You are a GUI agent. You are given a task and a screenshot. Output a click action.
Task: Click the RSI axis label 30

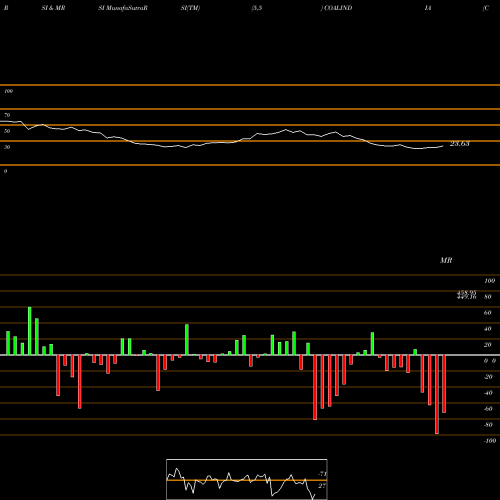point(7,147)
